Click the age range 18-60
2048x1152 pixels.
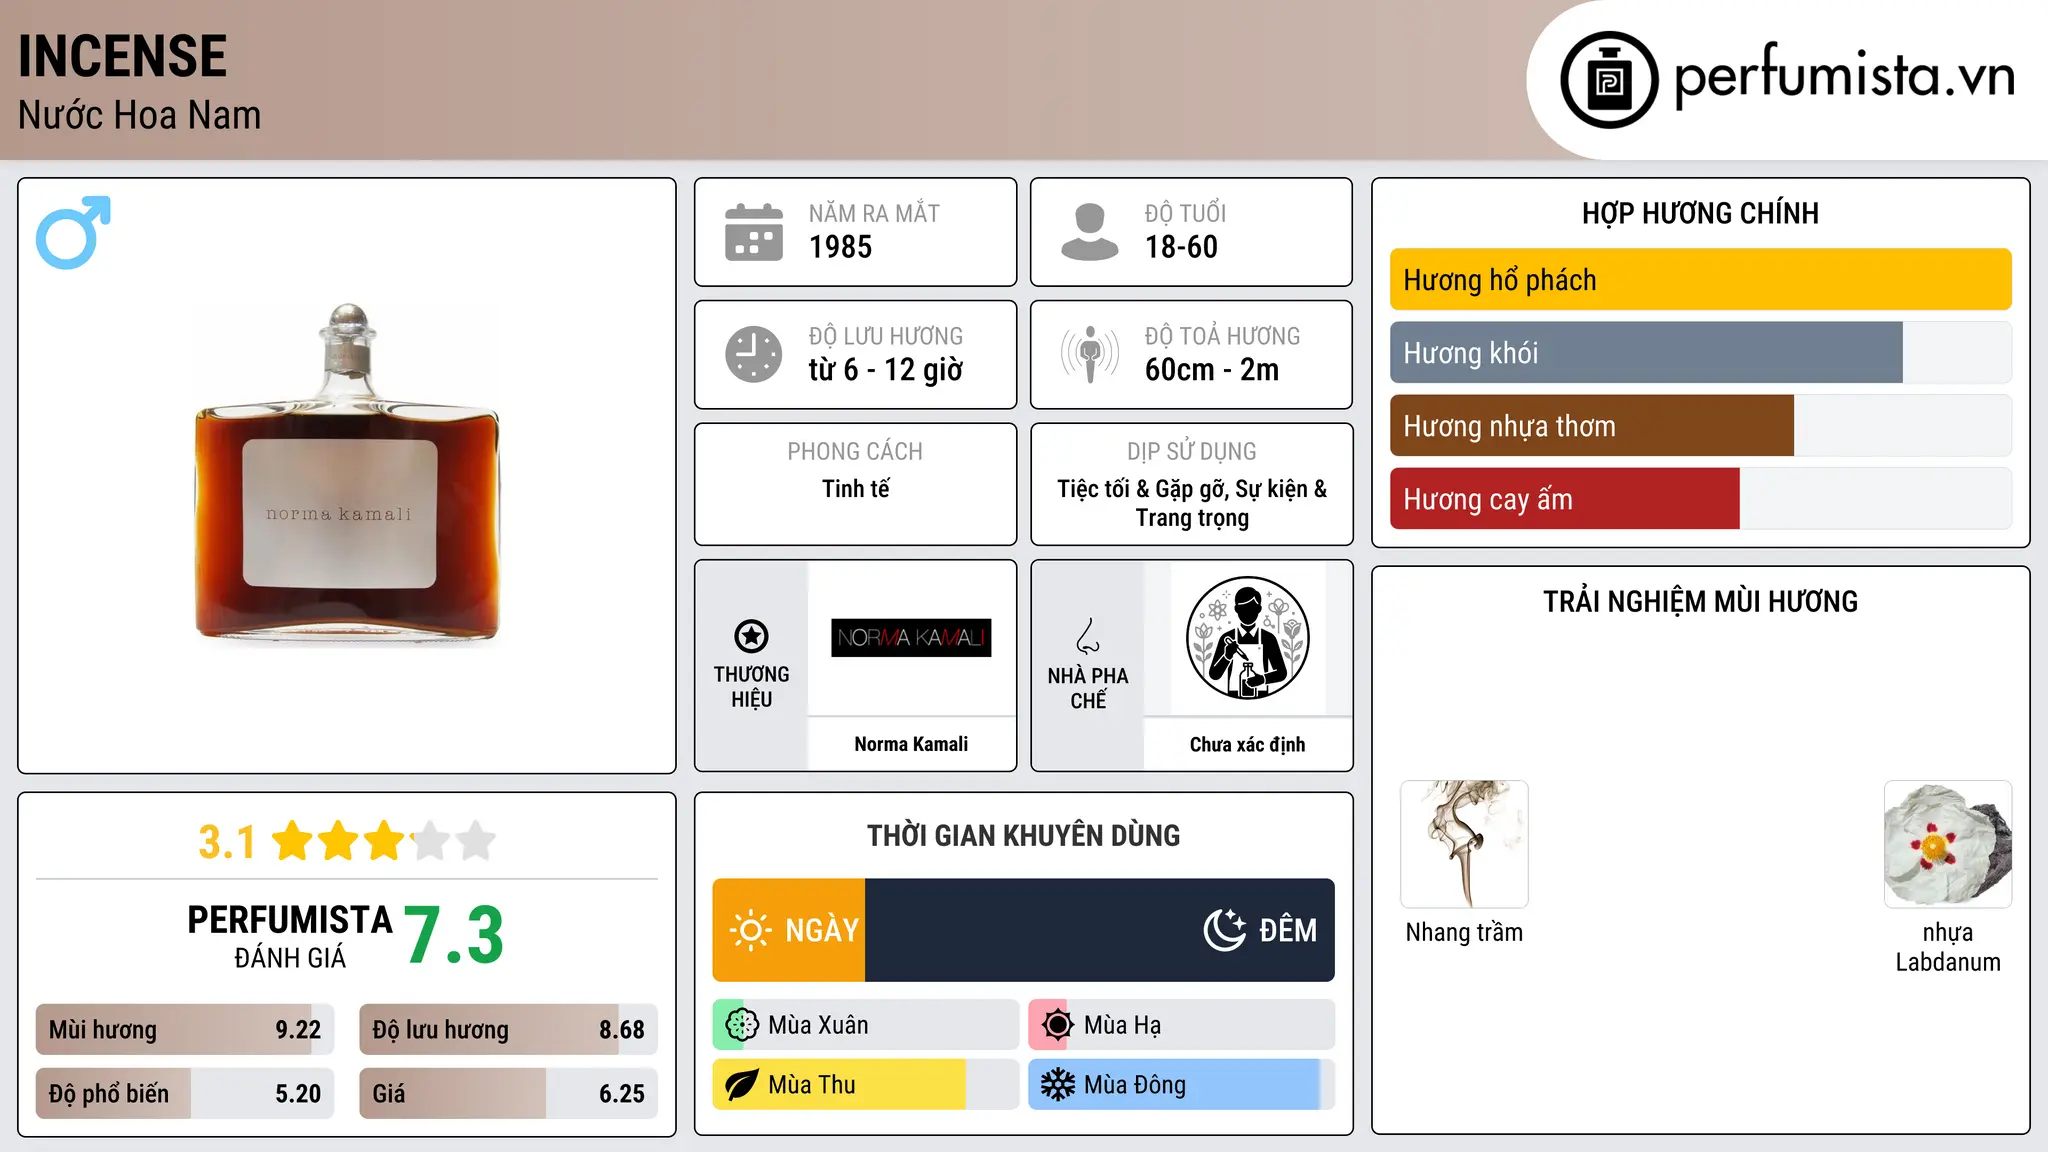(1181, 247)
